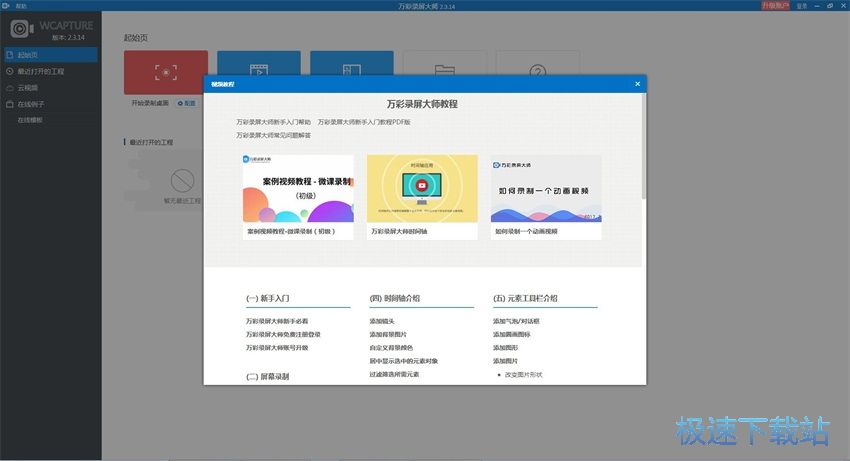Screen dimensions: 850x461
Task: Open the 添加圆画图标 tutorial link
Action: [512, 335]
